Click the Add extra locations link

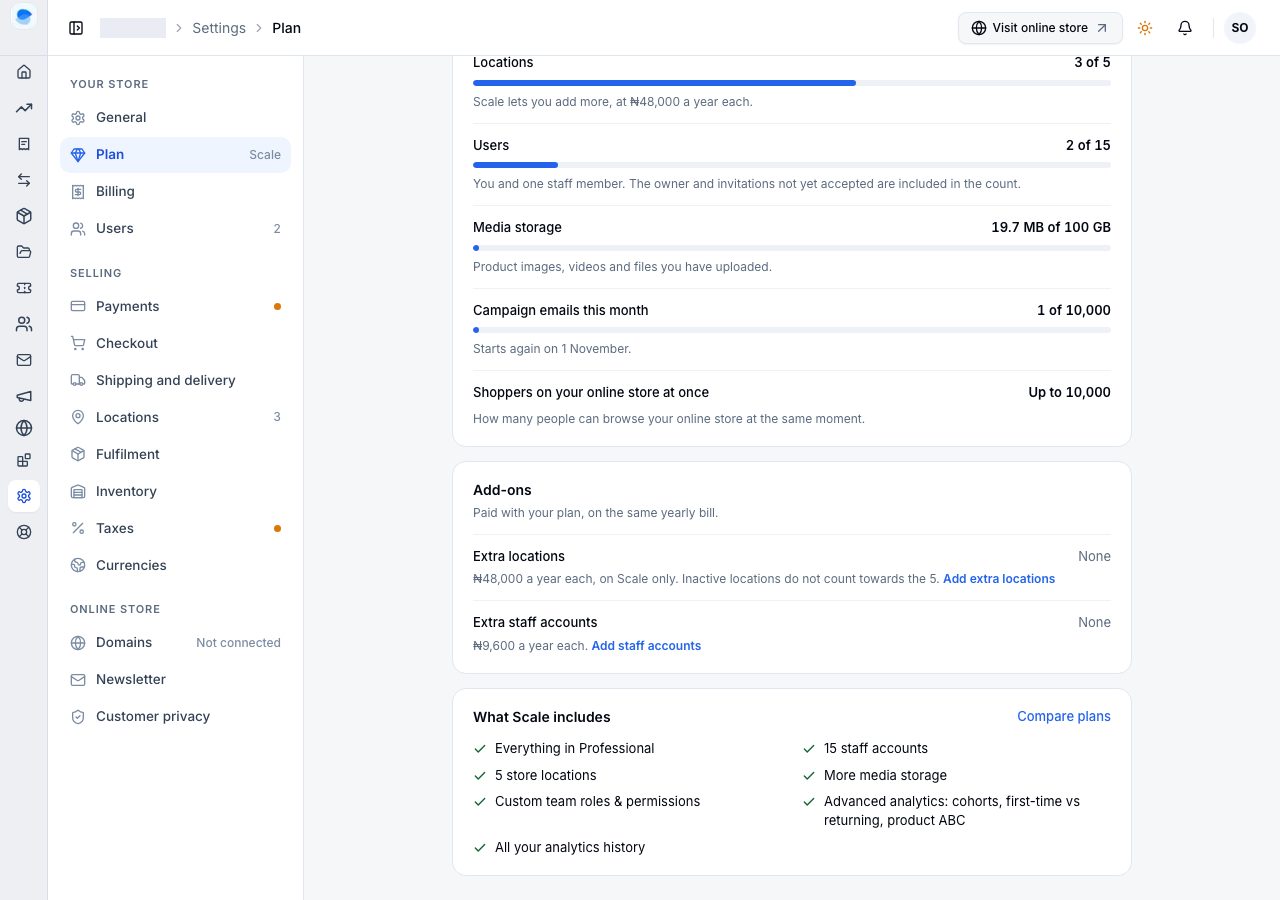999,579
